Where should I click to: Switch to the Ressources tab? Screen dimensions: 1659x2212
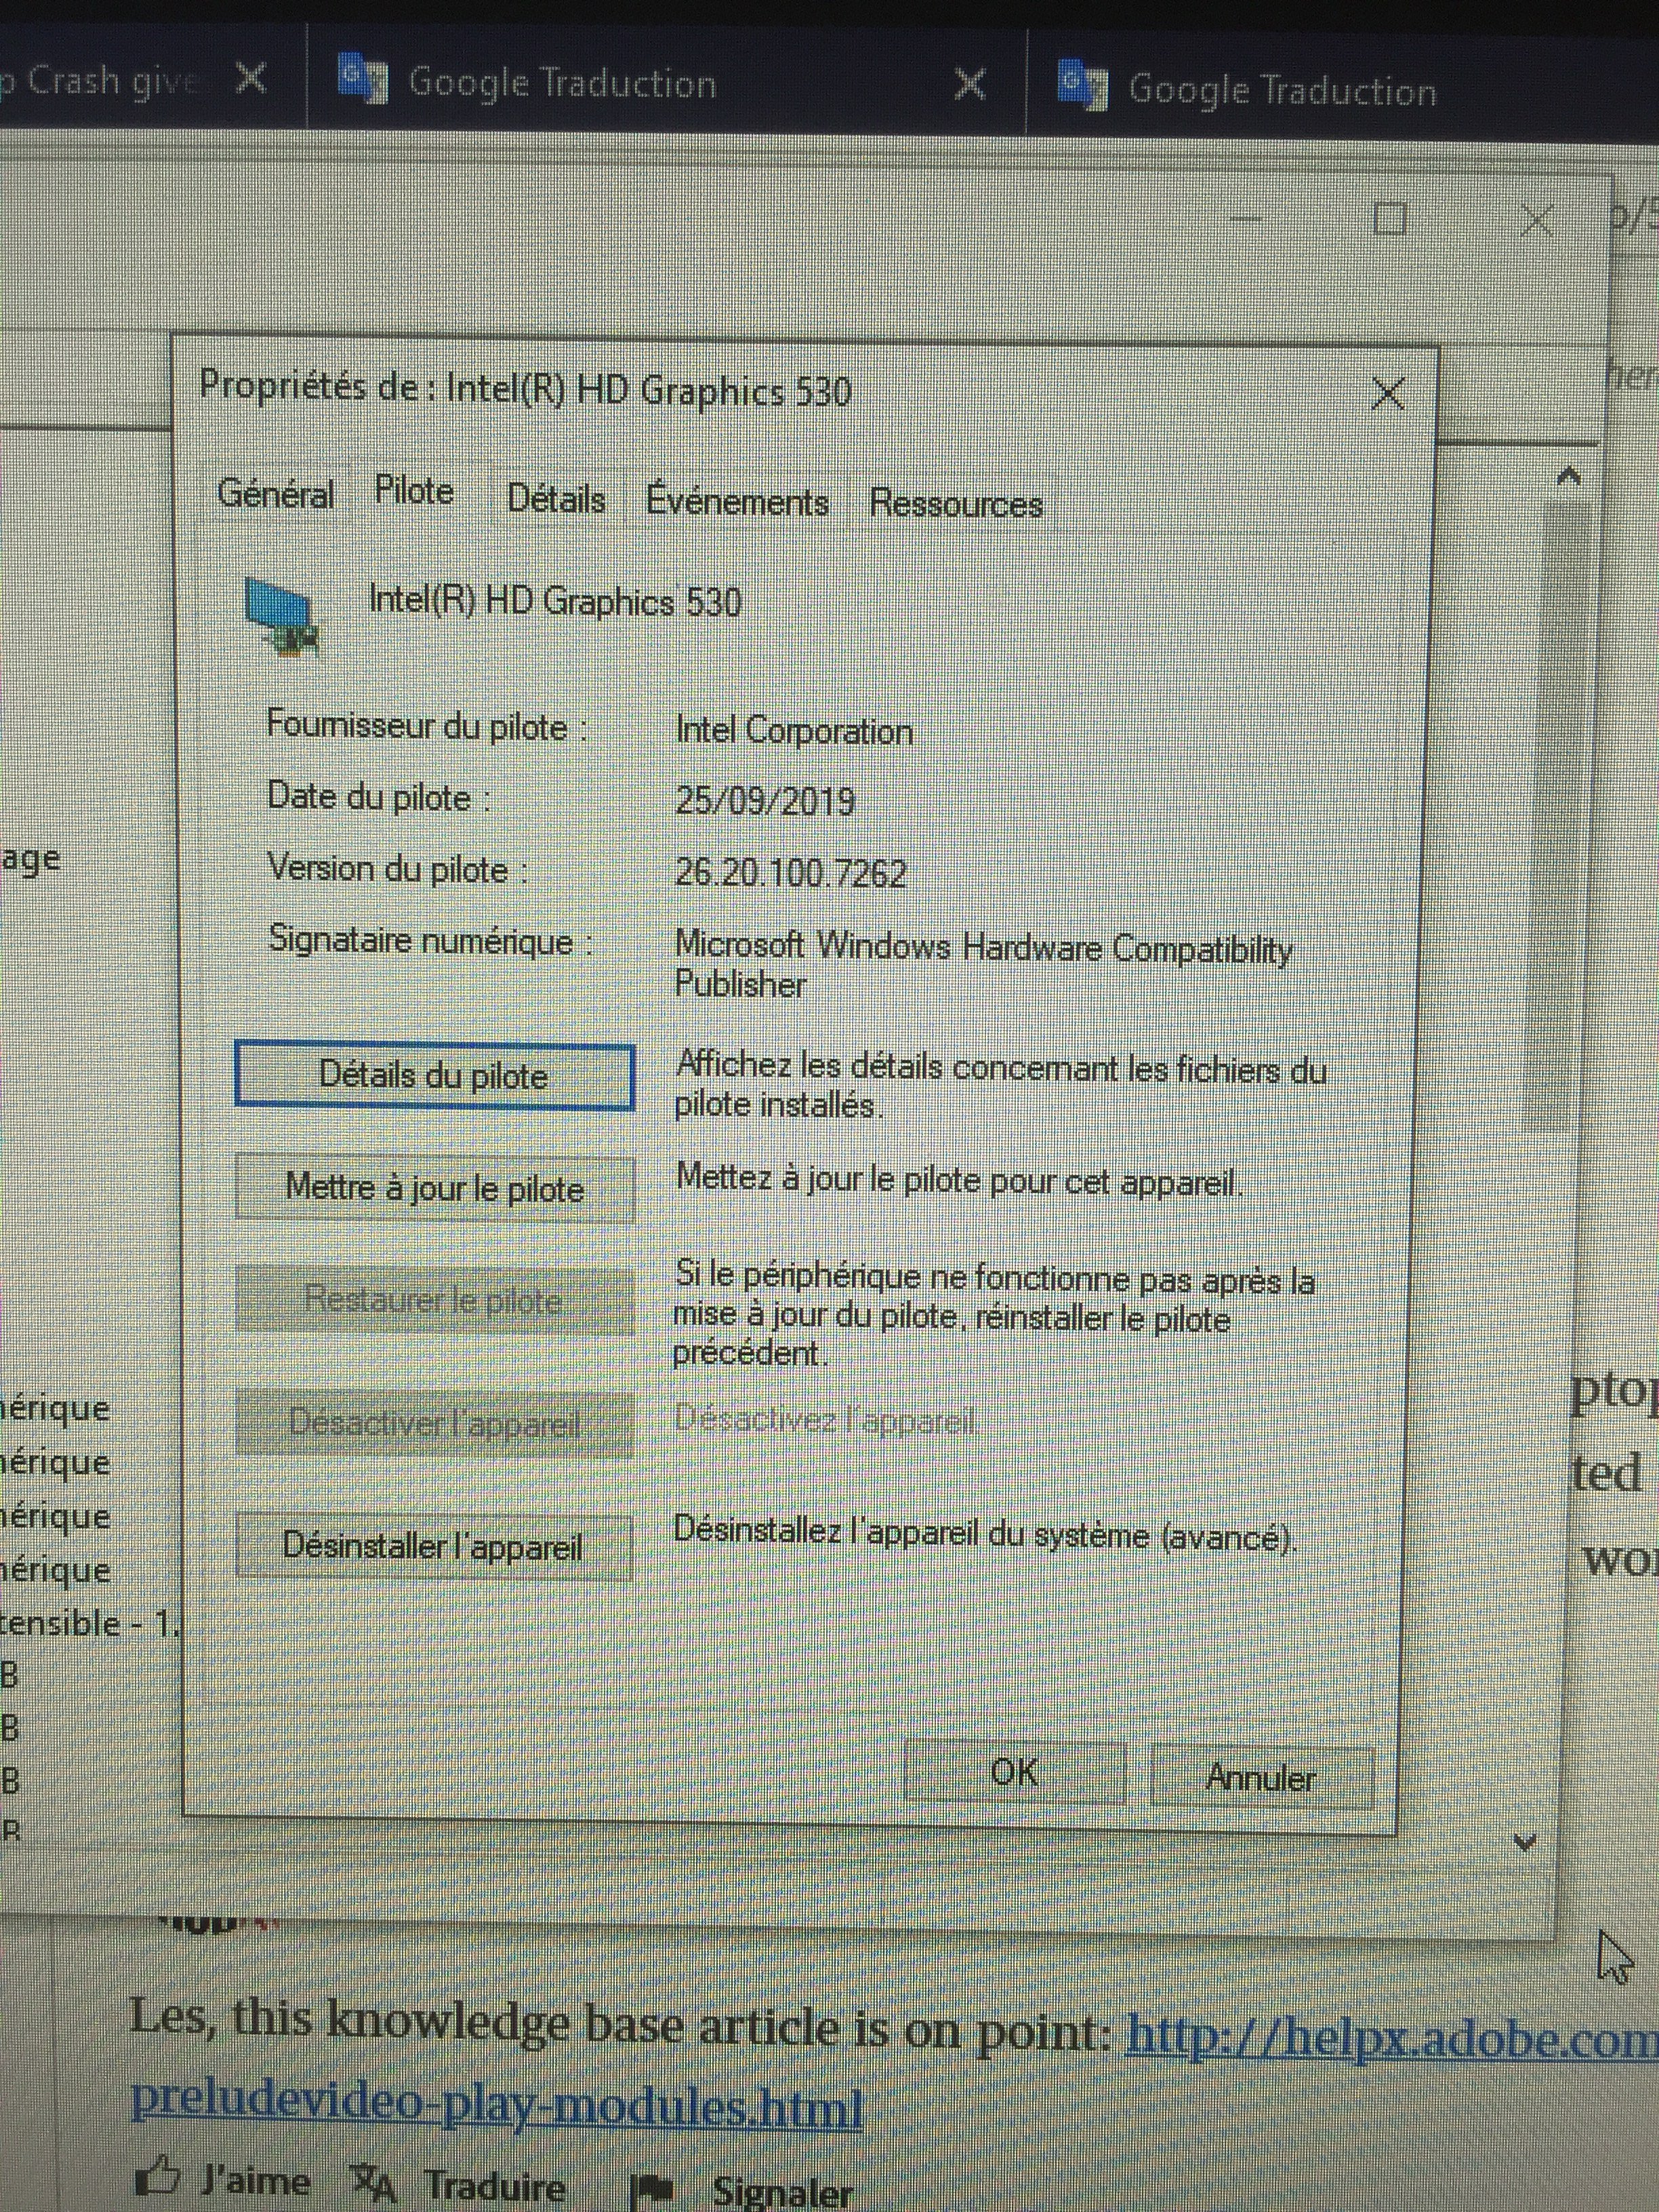[956, 504]
